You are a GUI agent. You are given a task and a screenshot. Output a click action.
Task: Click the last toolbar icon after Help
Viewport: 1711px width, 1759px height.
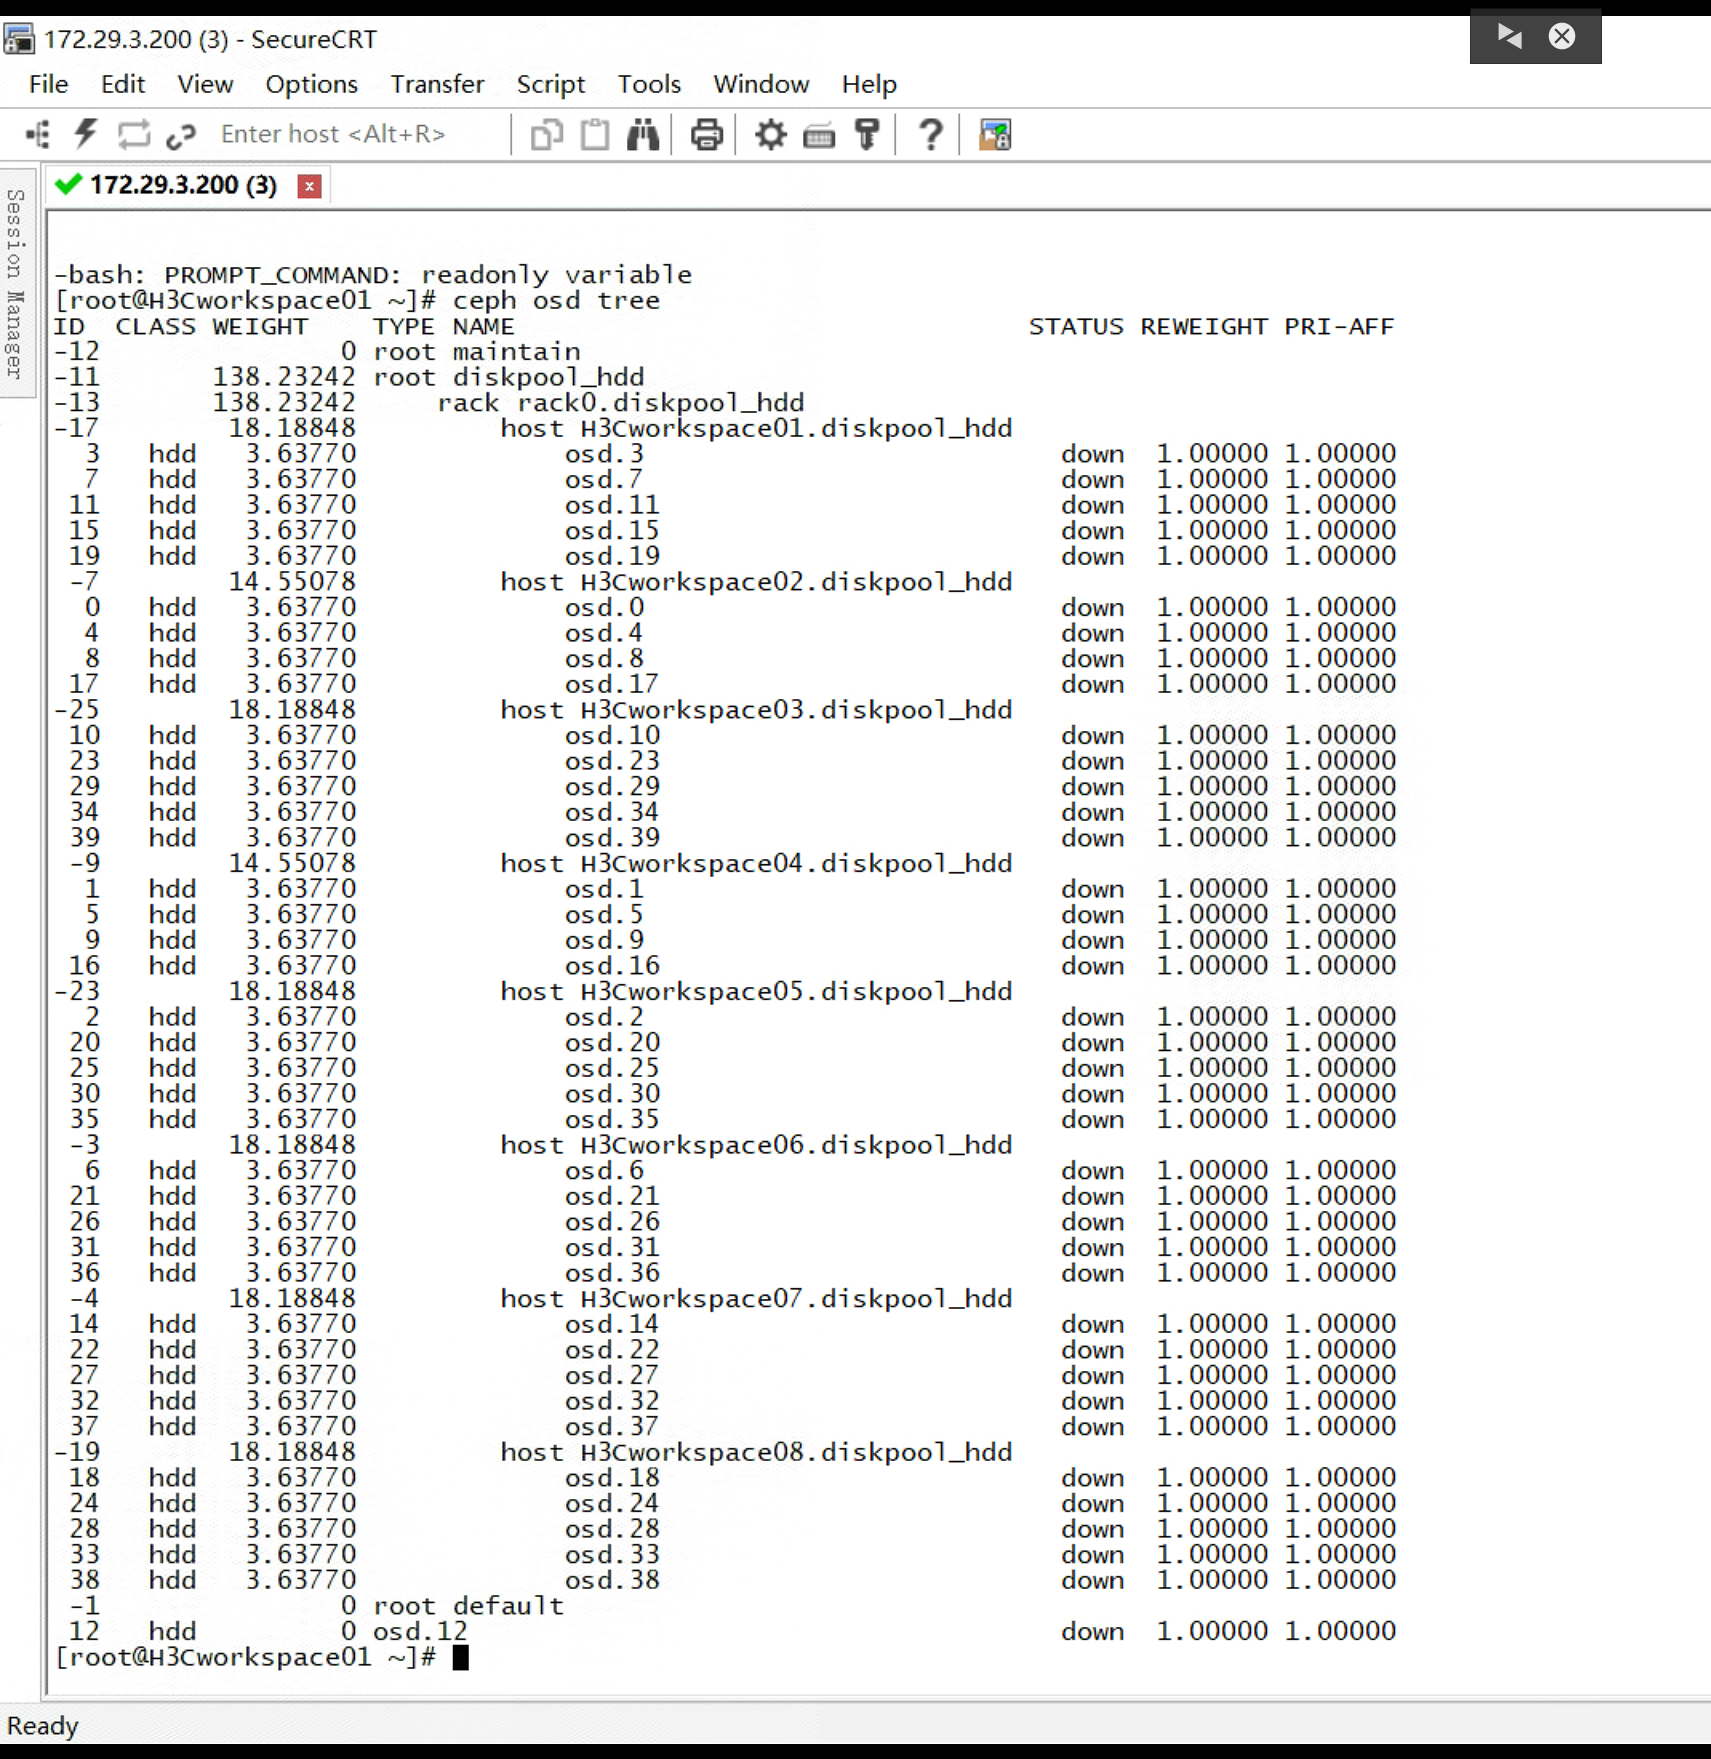995,134
